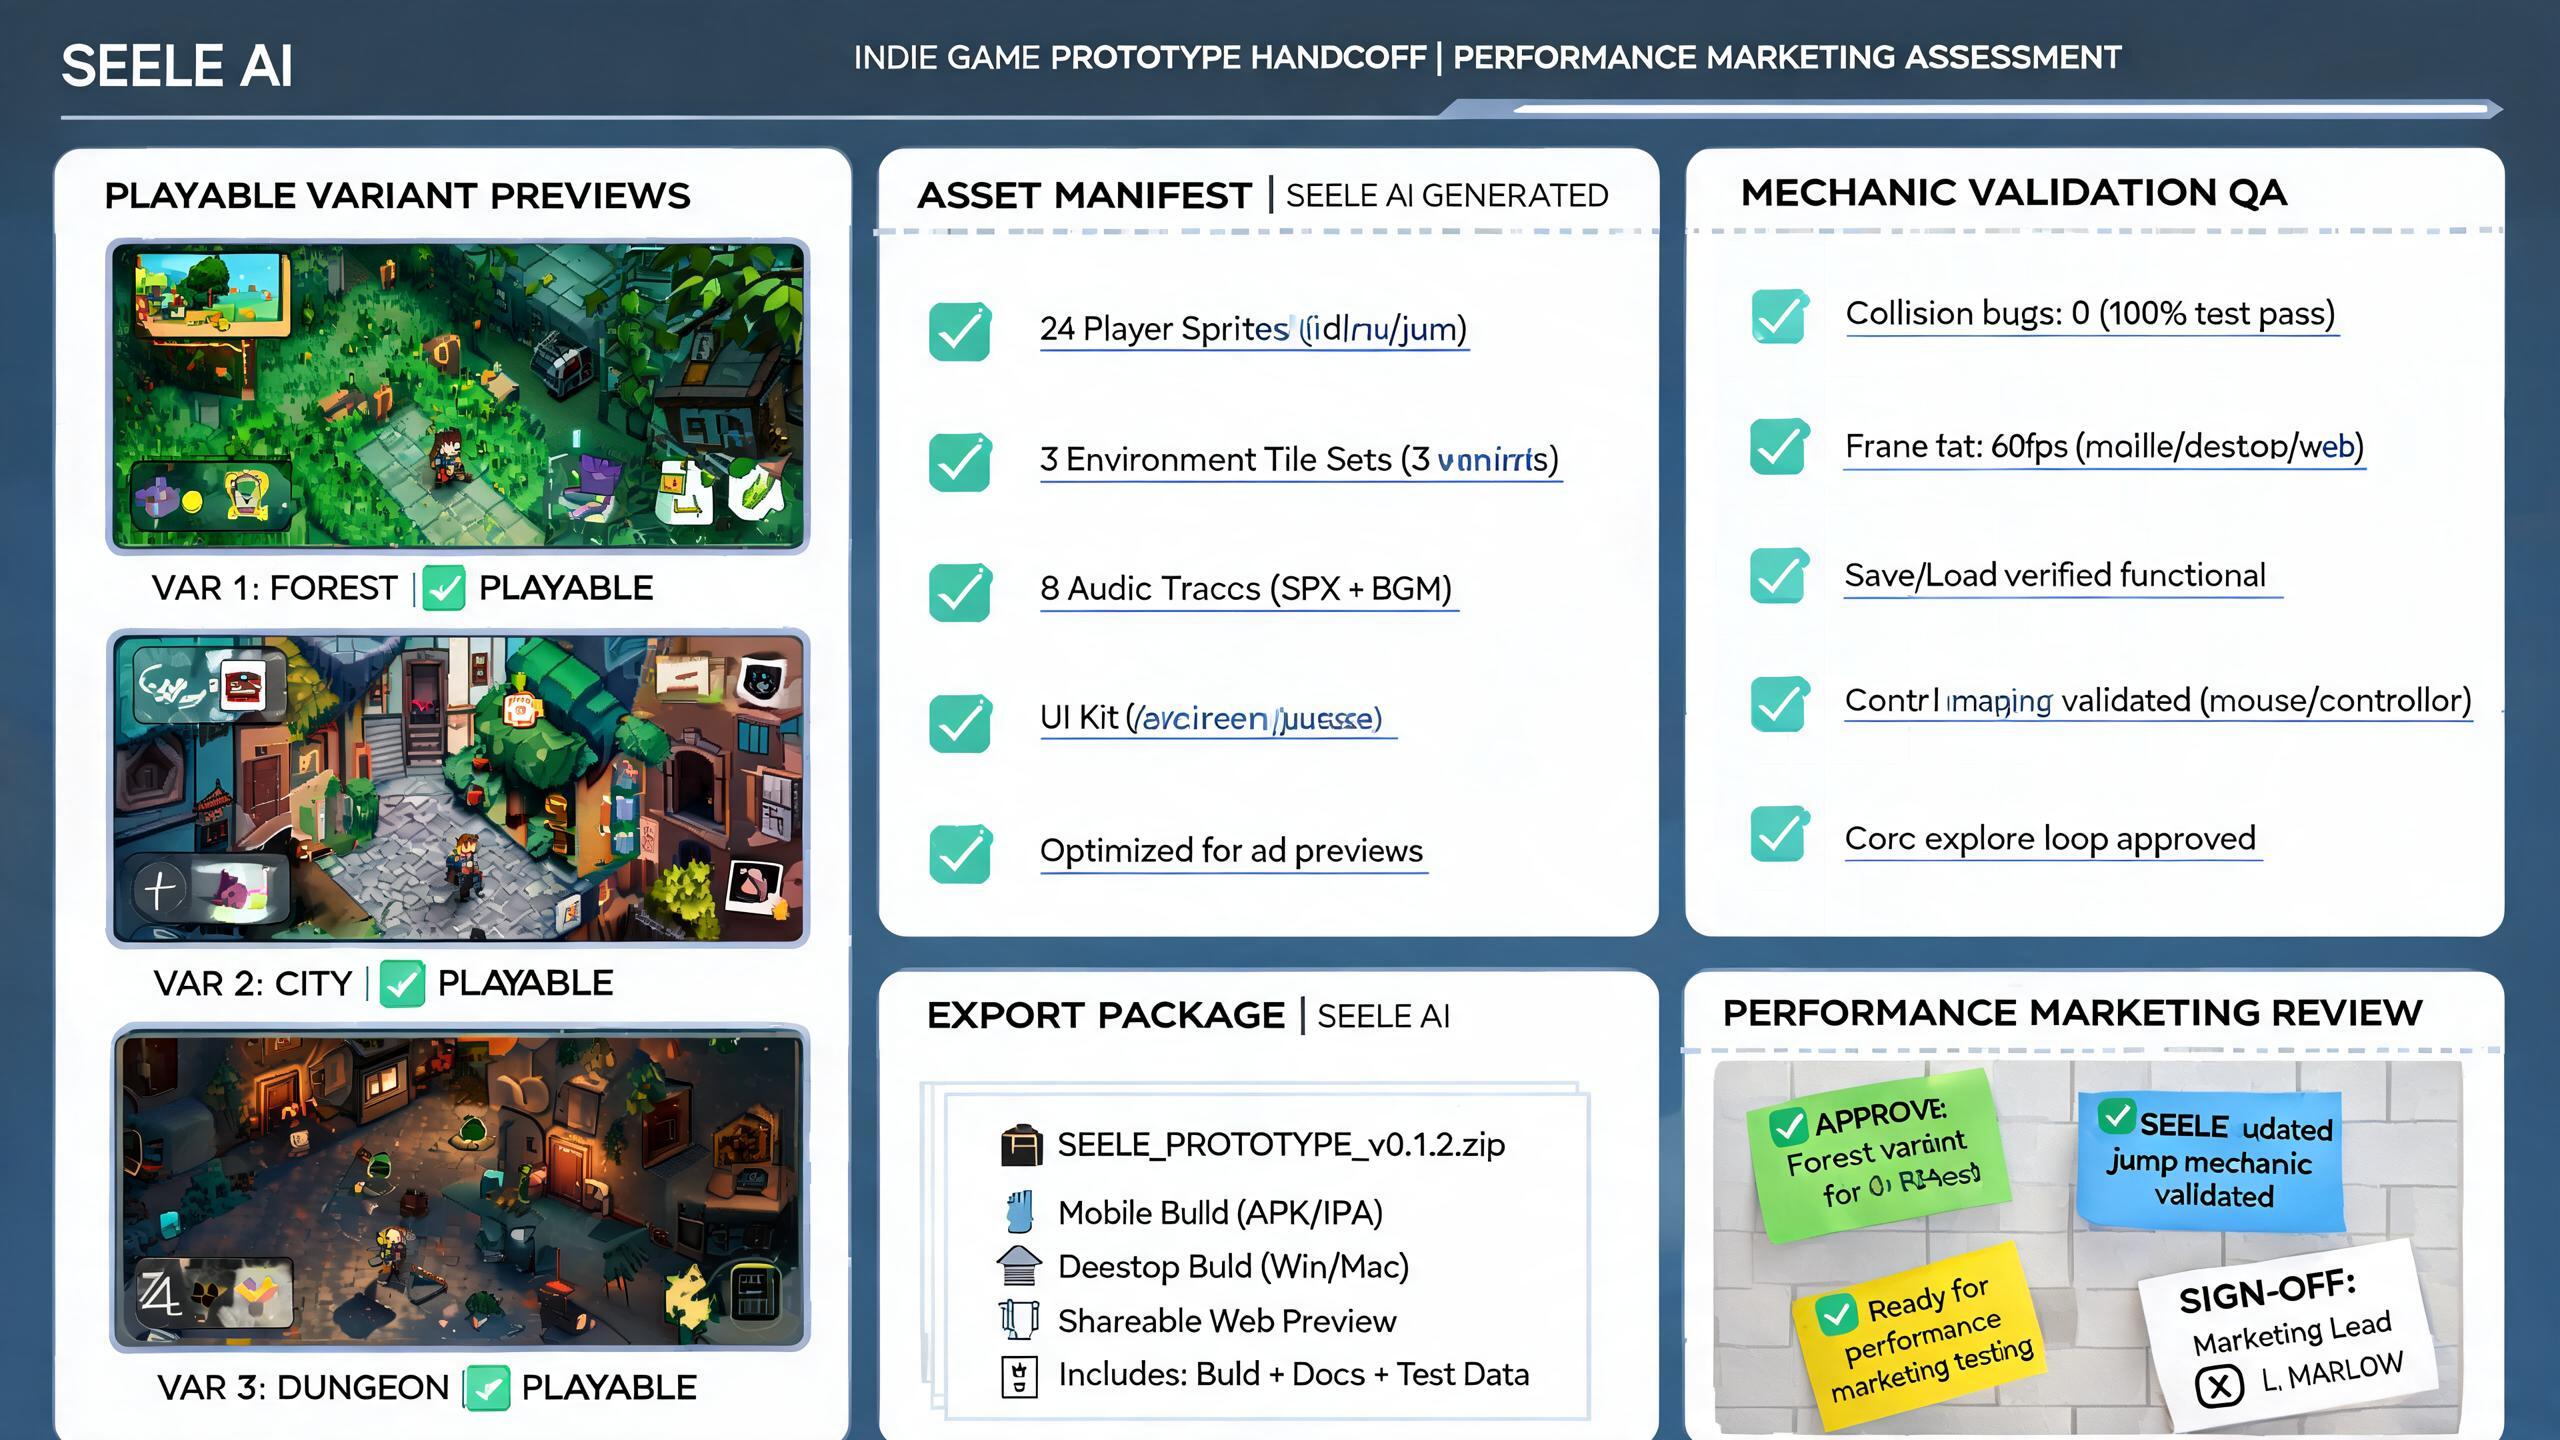This screenshot has width=2560, height=1440.
Task: Click the MECHANIC VALIDATION QA heading
Action: (2013, 192)
